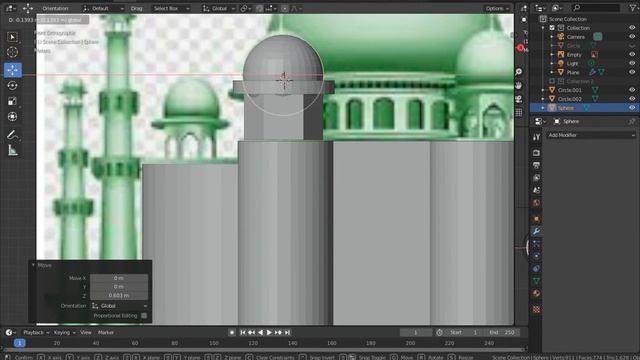
Task: Play the animation
Action: (269, 333)
